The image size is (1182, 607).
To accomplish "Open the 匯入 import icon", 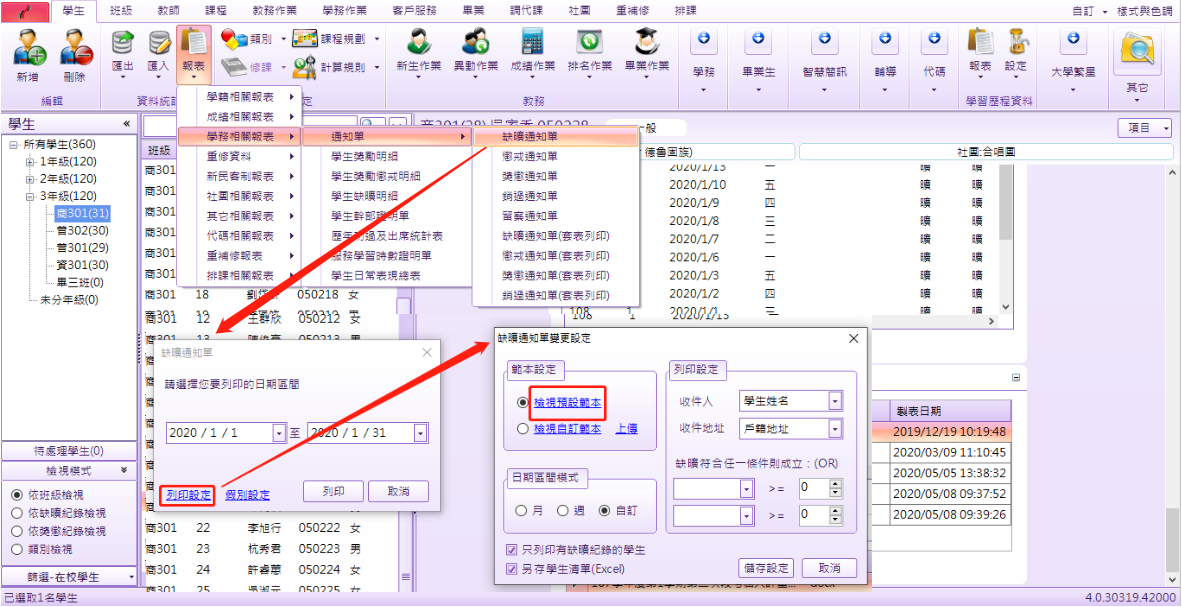I will (158, 47).
